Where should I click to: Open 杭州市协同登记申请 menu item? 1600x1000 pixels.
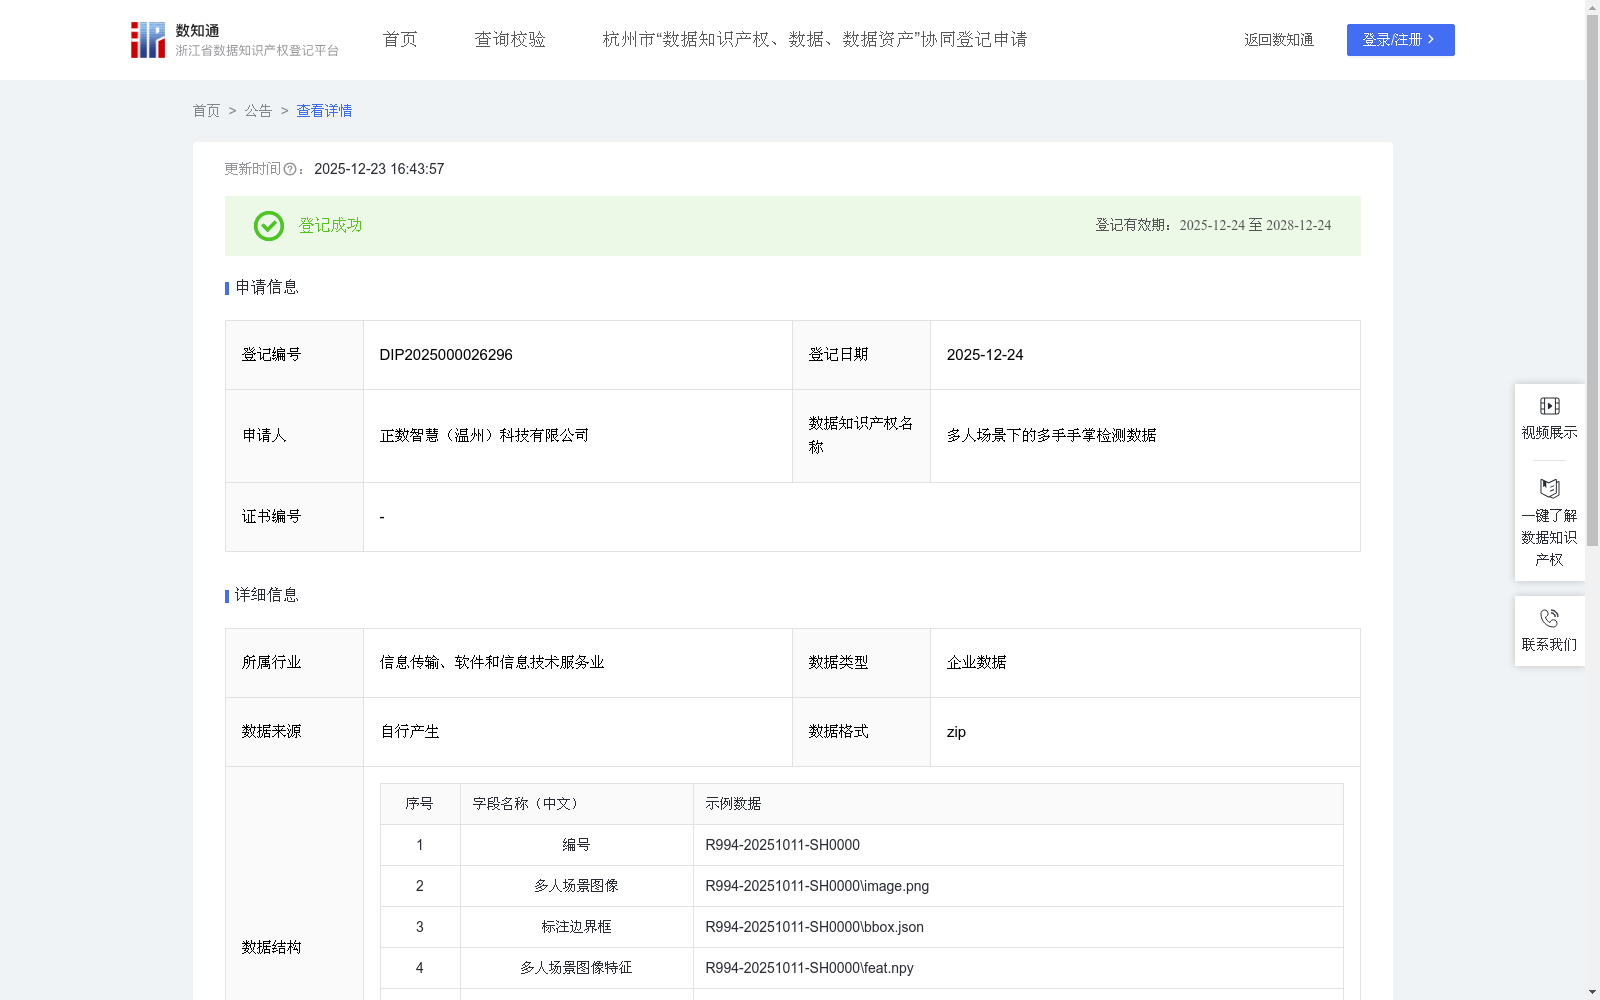815,40
